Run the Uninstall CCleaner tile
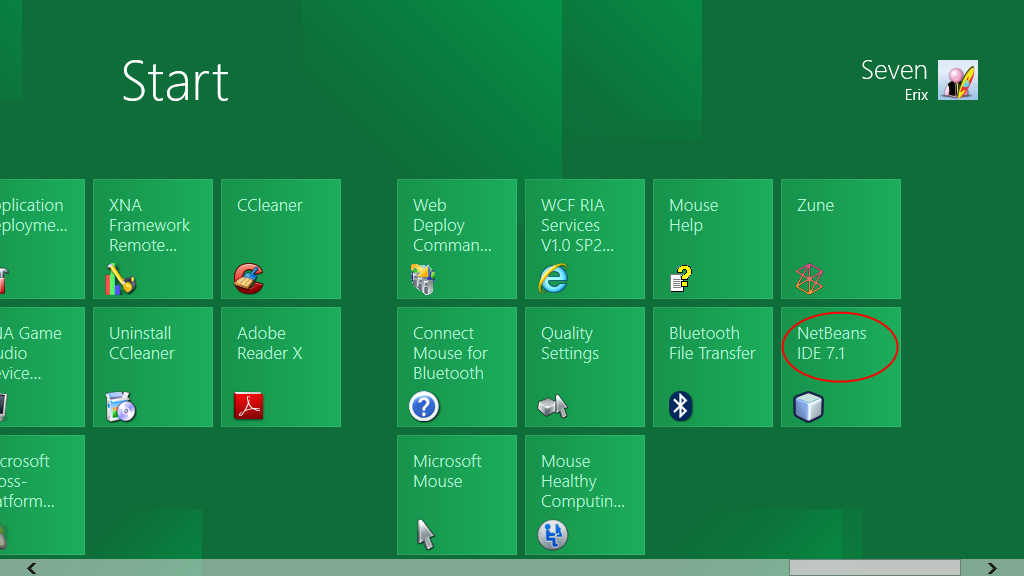 tap(153, 367)
